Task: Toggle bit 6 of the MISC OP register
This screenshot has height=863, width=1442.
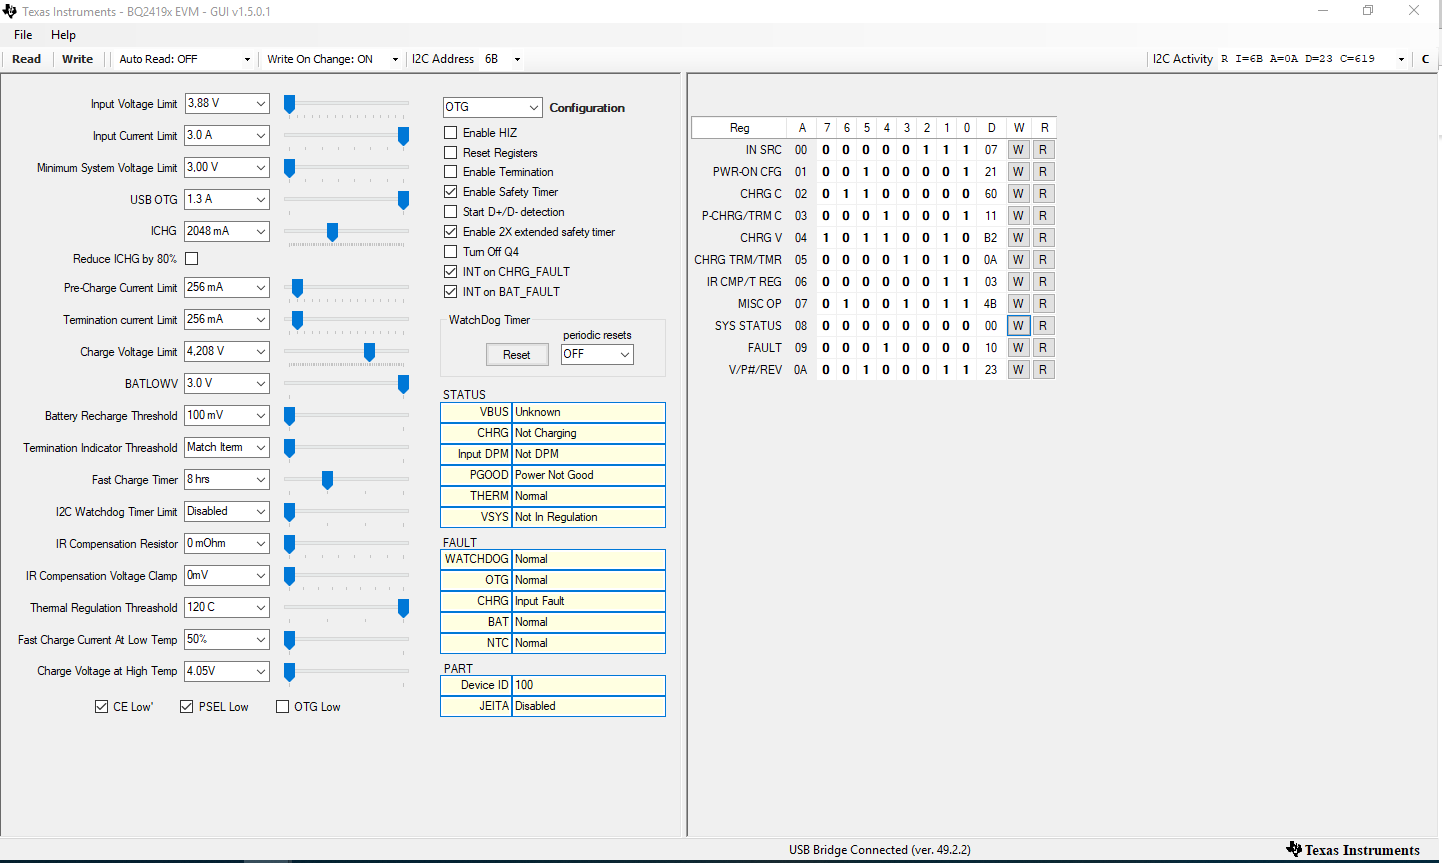Action: pyautogui.click(x=846, y=304)
